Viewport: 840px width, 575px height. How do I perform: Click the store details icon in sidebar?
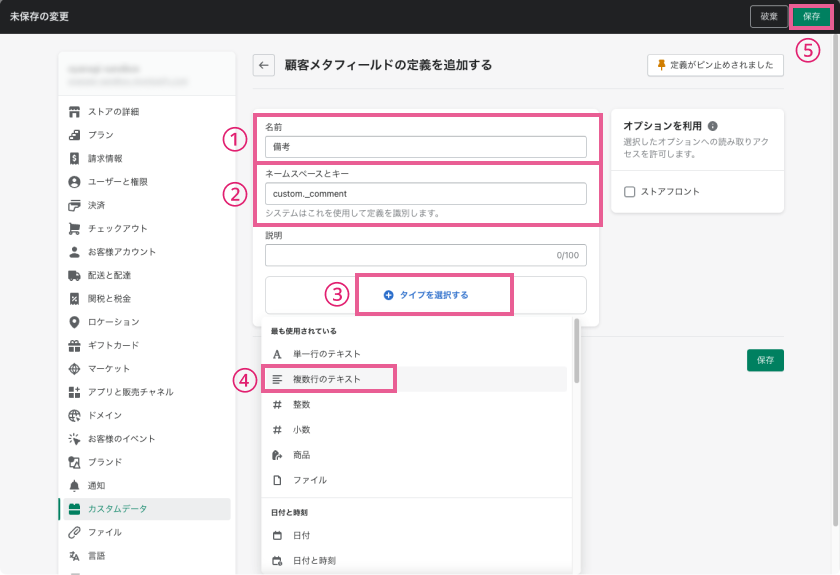coord(74,111)
